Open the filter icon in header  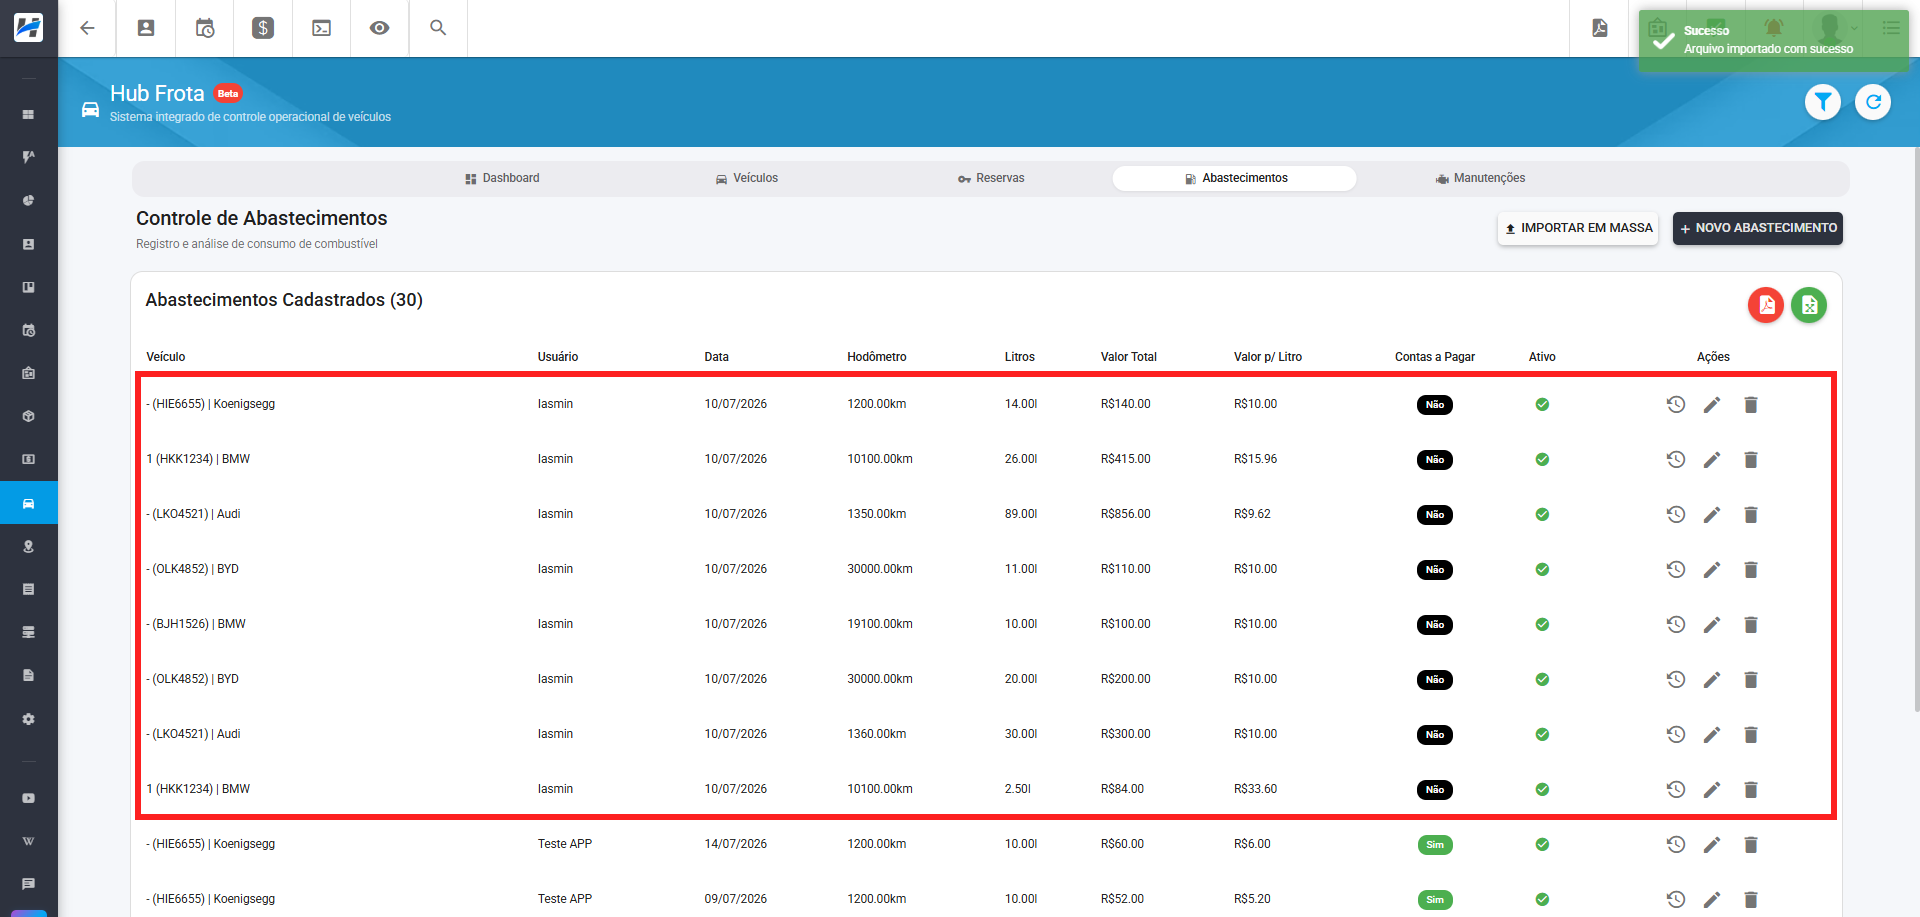tap(1823, 102)
